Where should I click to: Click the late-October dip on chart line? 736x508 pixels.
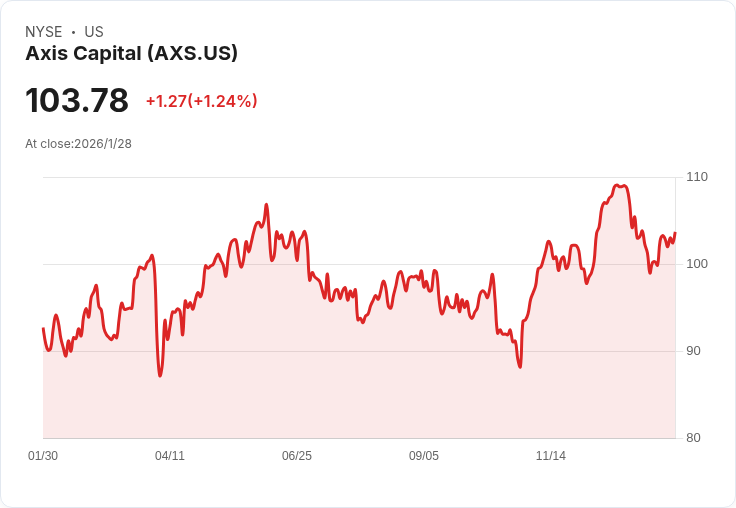click(x=520, y=366)
